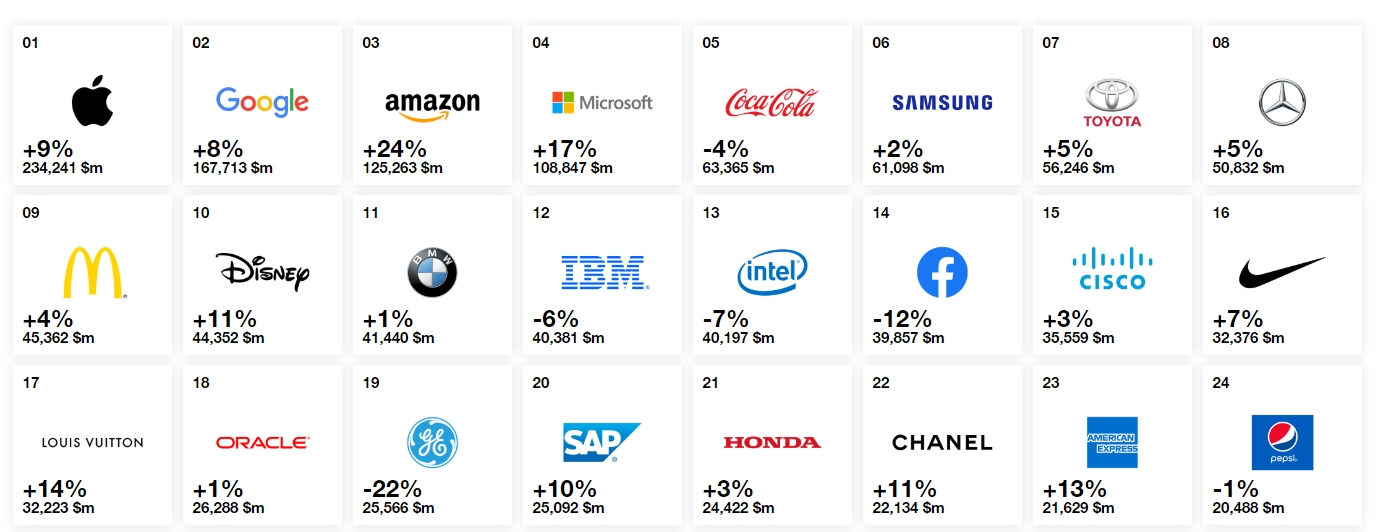Screen dimensions: 1389x532
Task: Click the Coca-Cola script logo
Action: (770, 102)
